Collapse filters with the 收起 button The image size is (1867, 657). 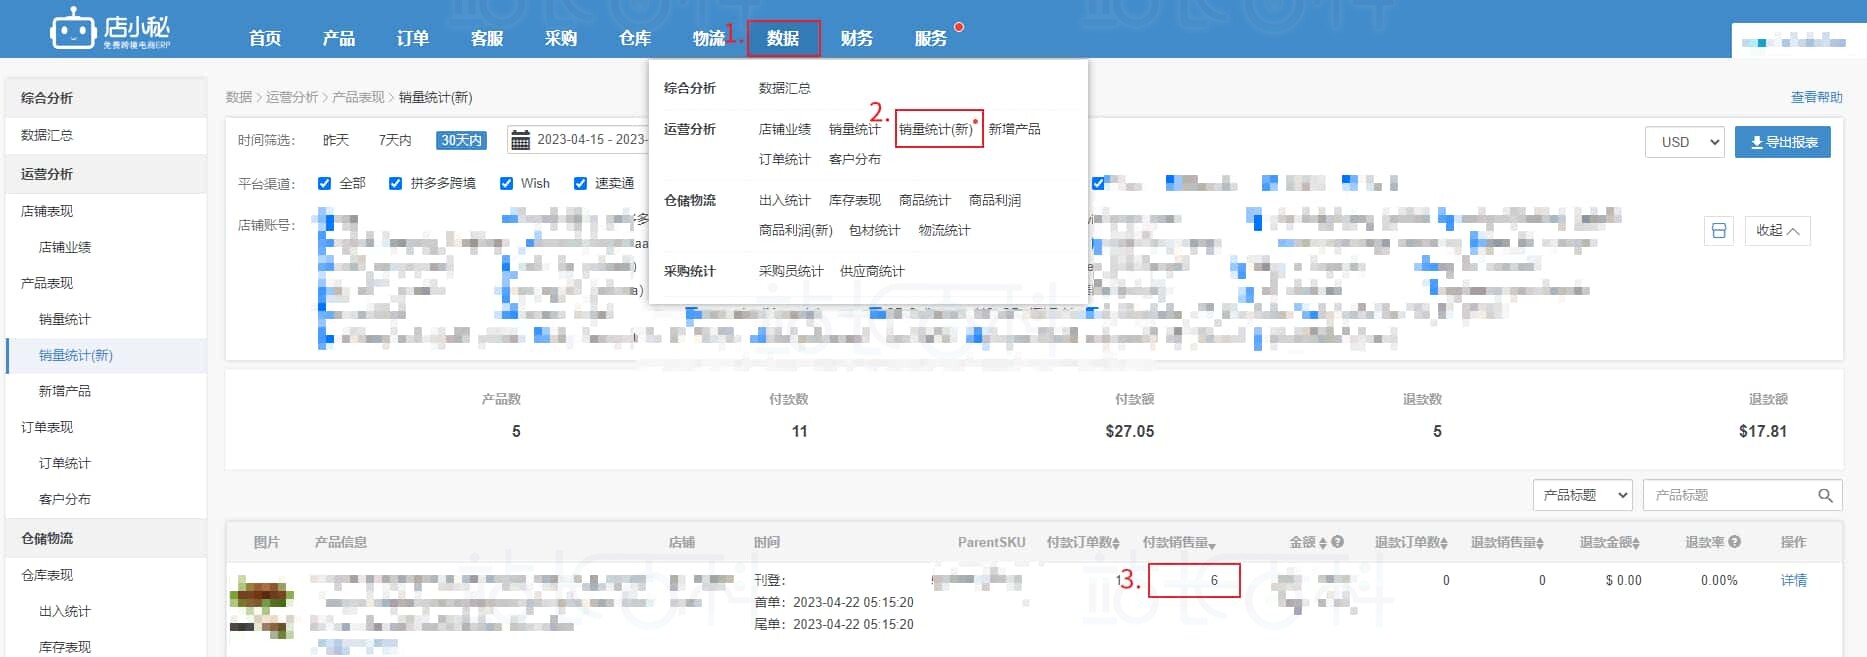[1777, 231]
